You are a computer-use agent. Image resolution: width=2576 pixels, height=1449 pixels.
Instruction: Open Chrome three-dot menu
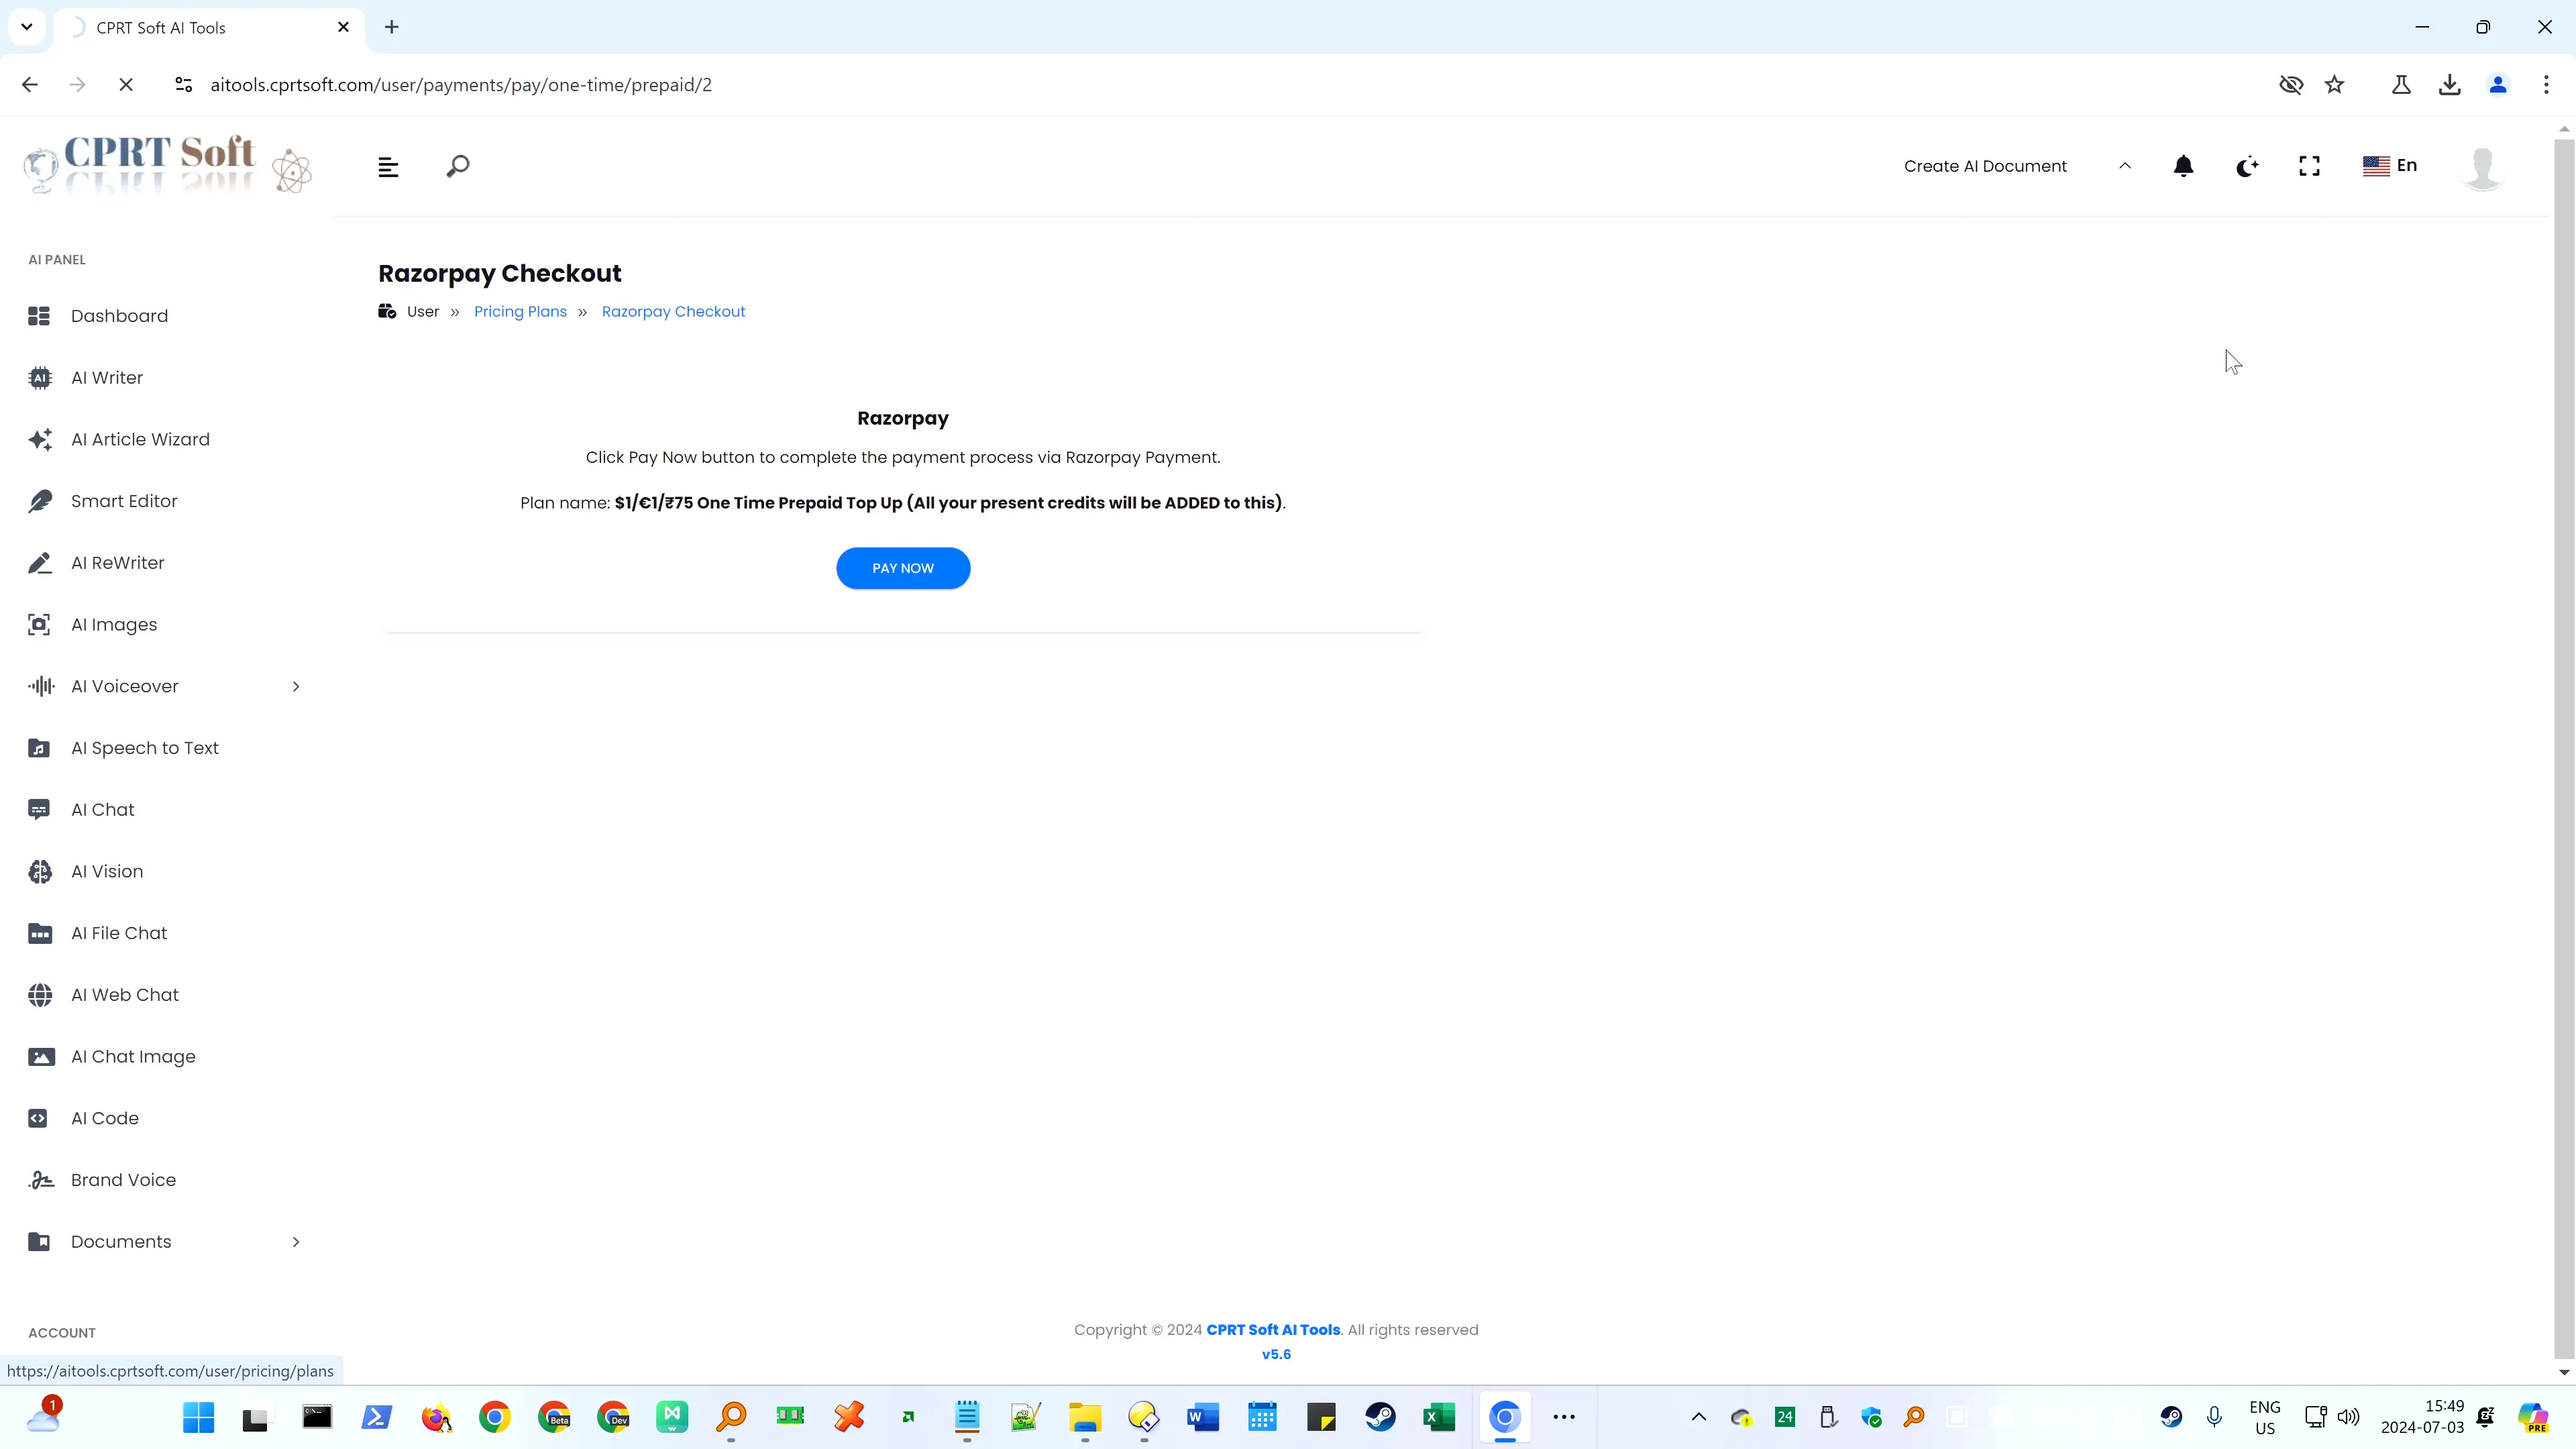point(2546,85)
